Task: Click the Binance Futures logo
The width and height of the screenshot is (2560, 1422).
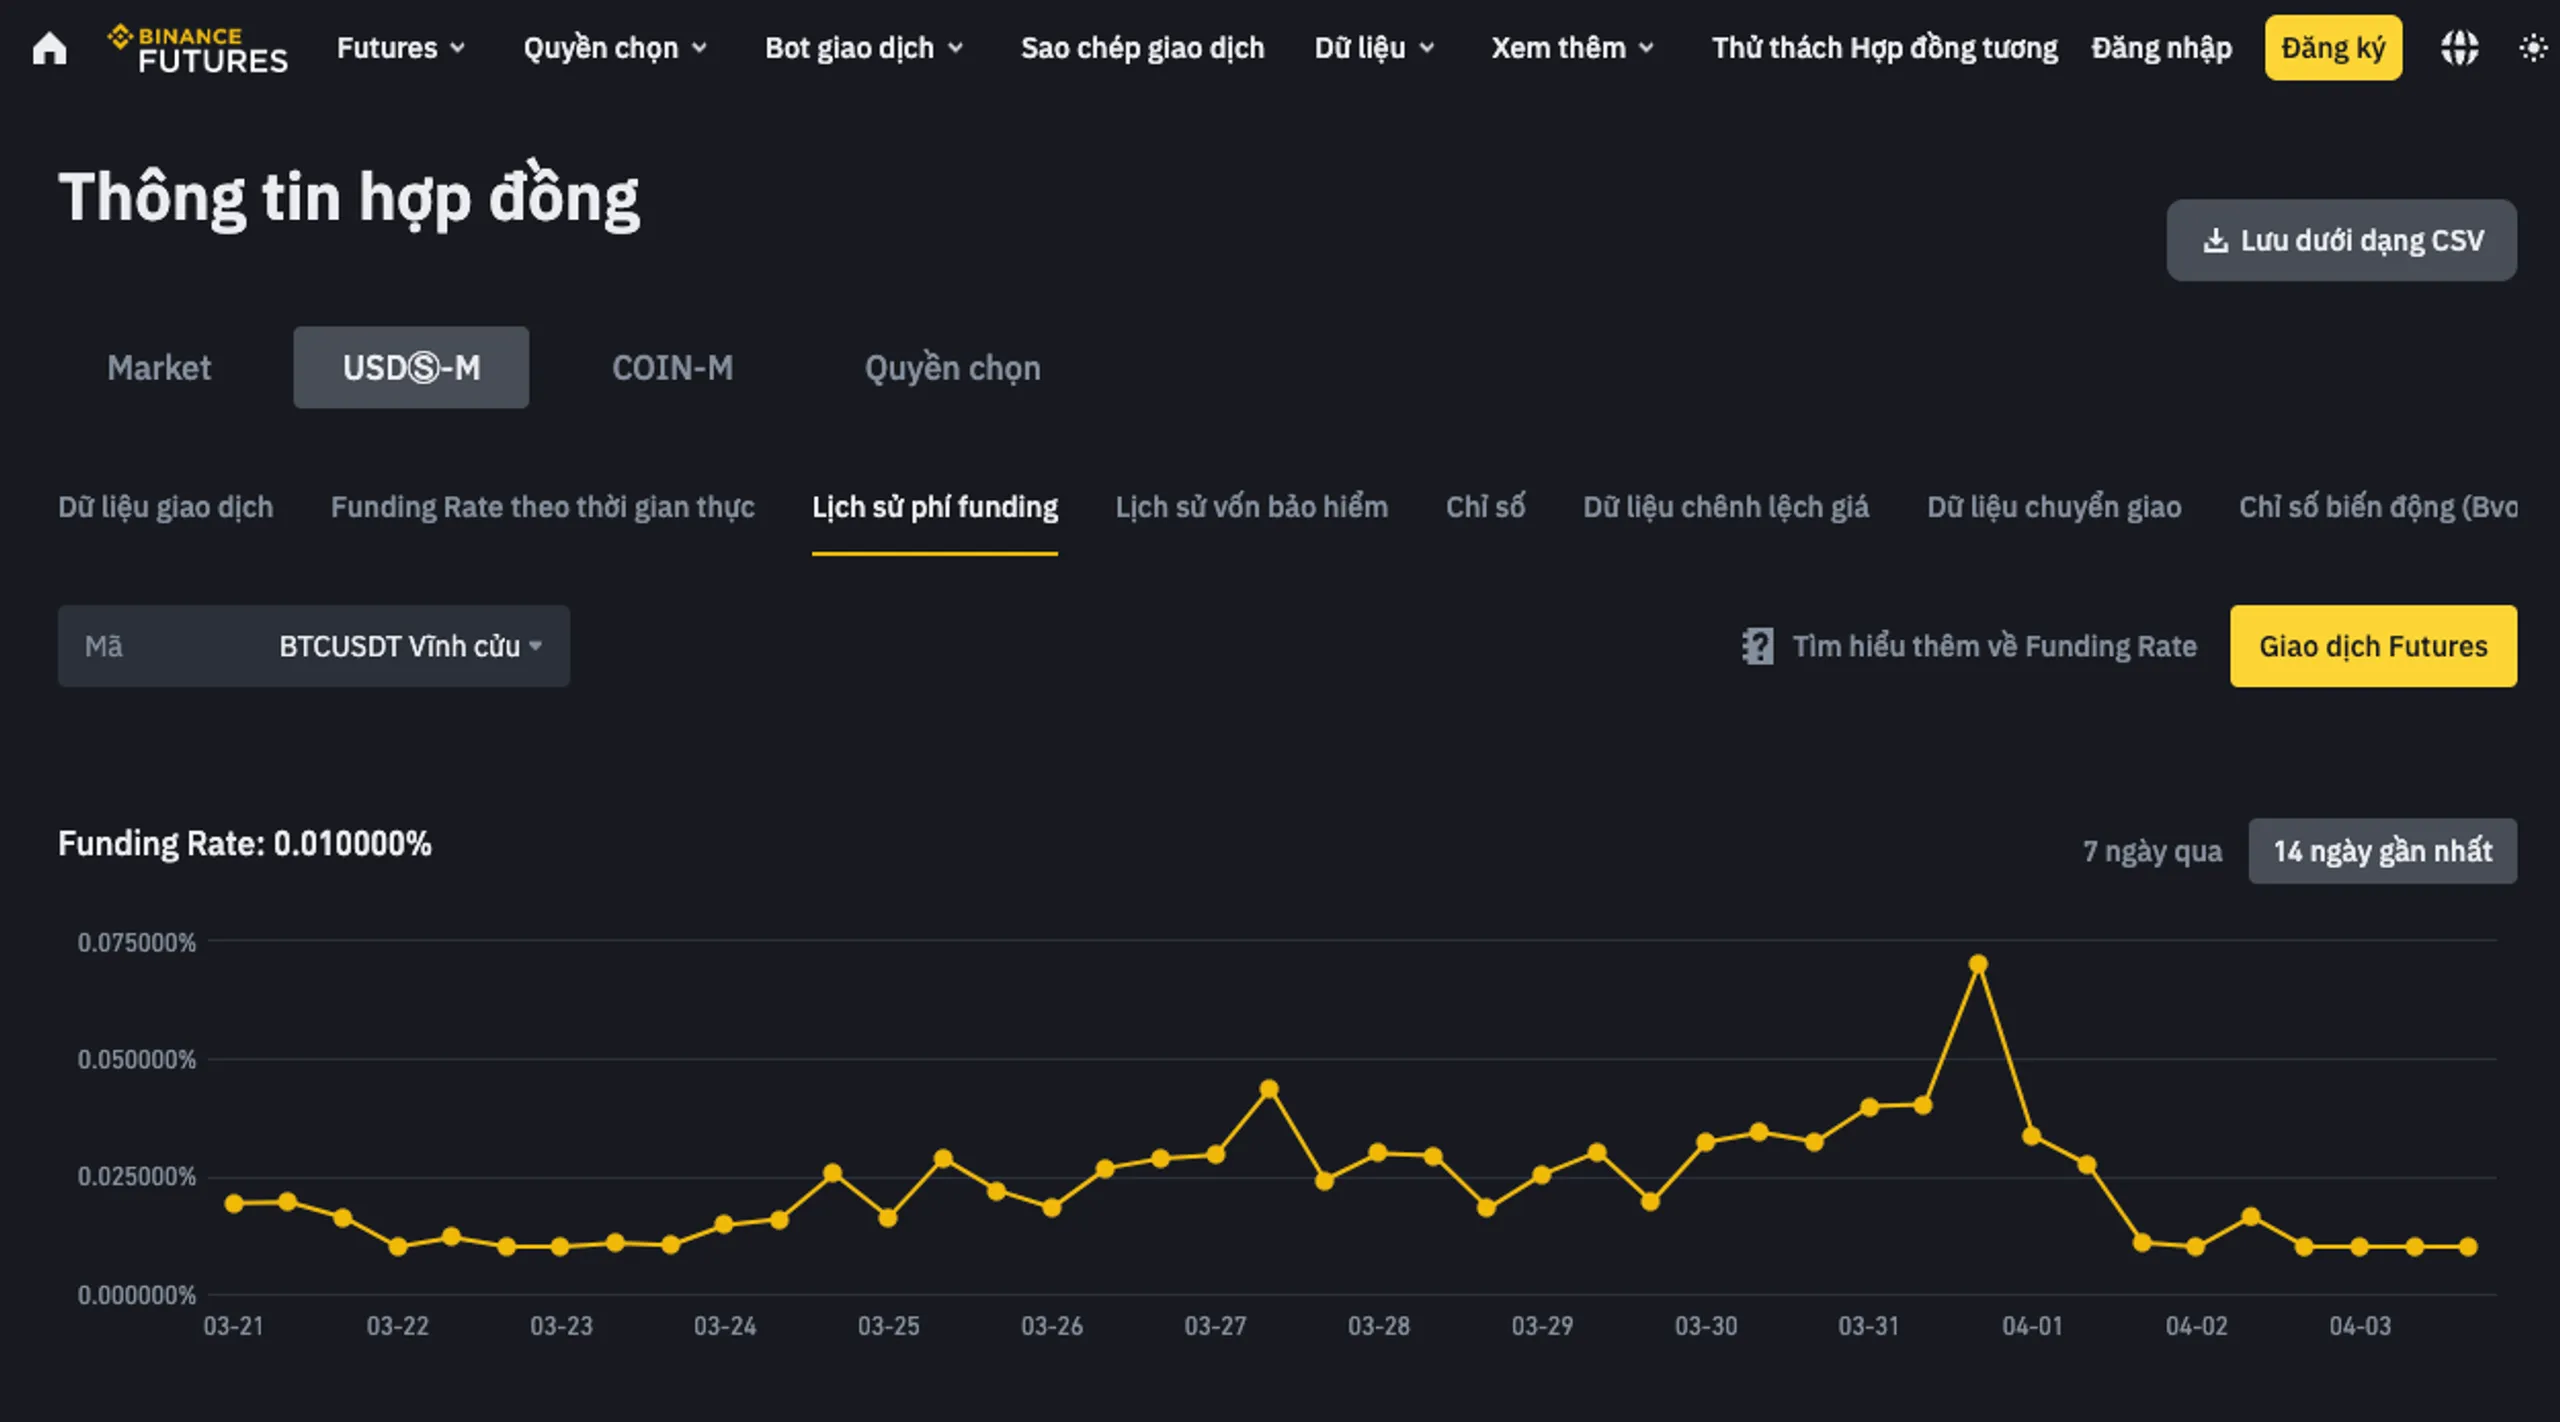Action: coord(198,48)
